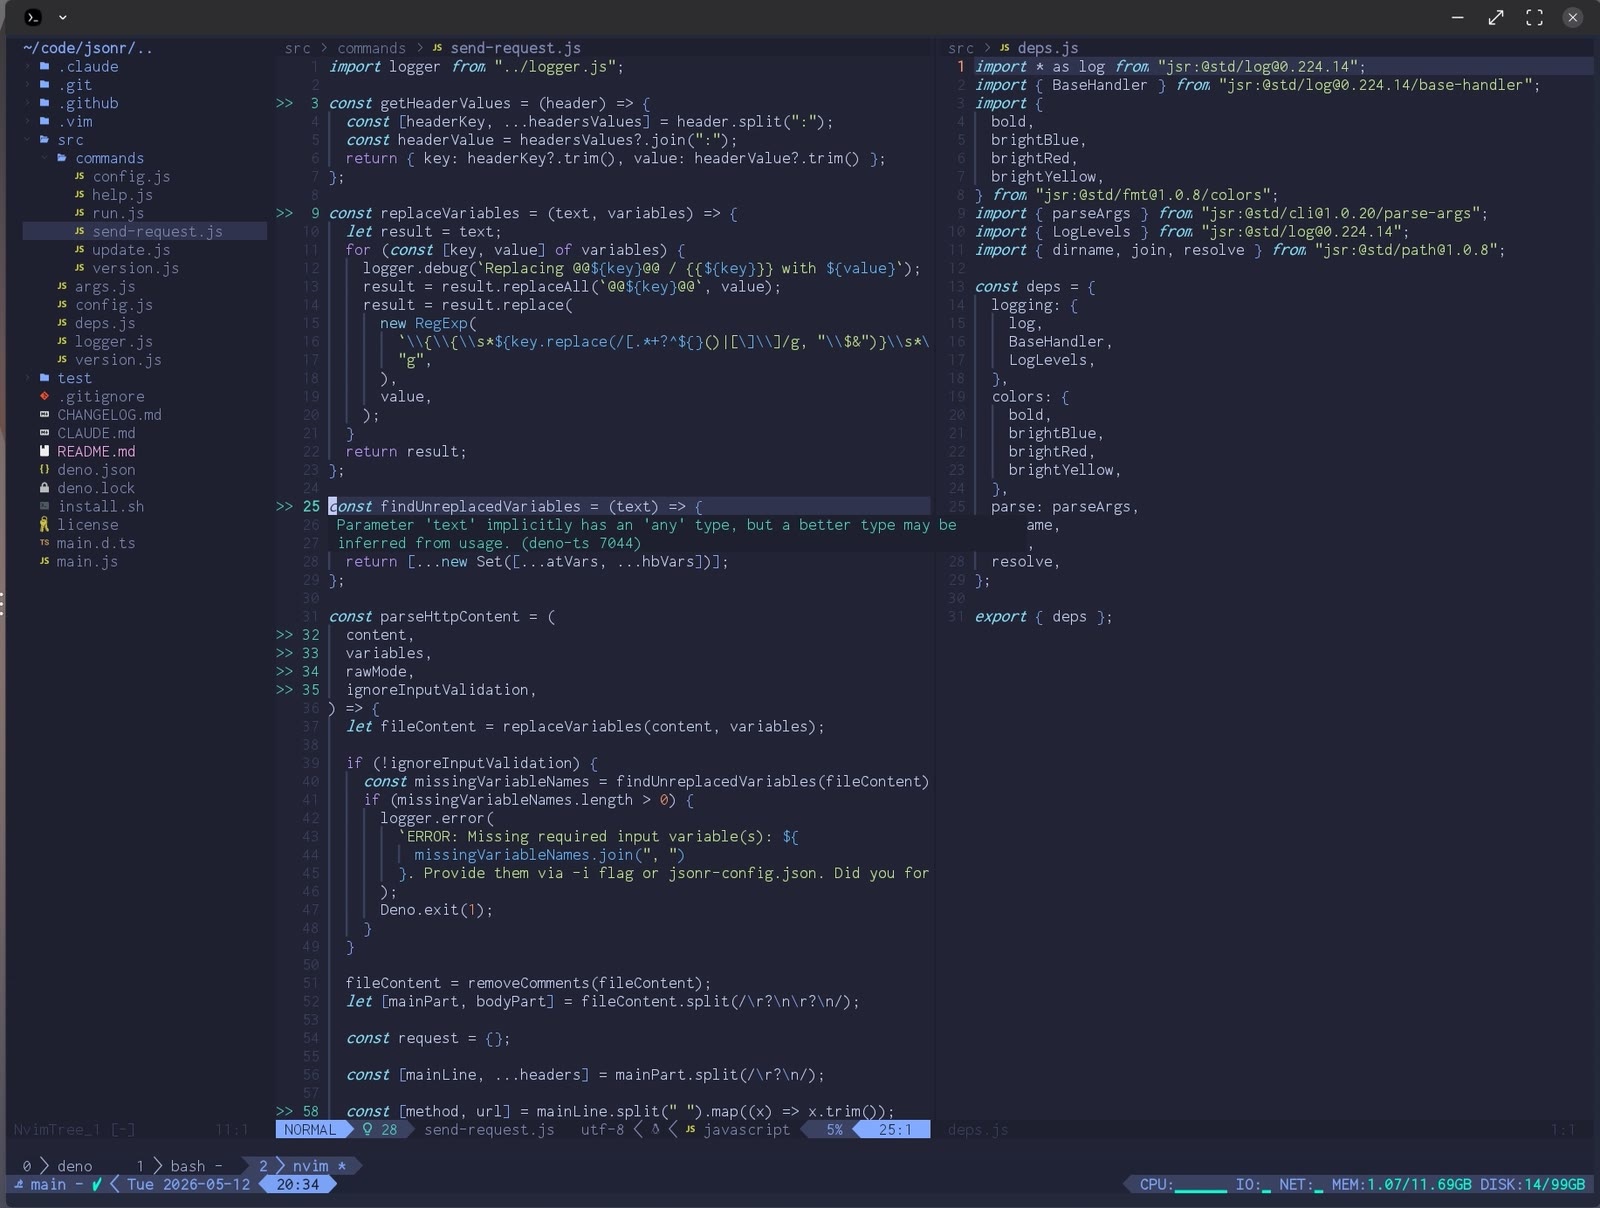
Task: Click the shell icon beside install.sh
Action: pyautogui.click(x=44, y=507)
